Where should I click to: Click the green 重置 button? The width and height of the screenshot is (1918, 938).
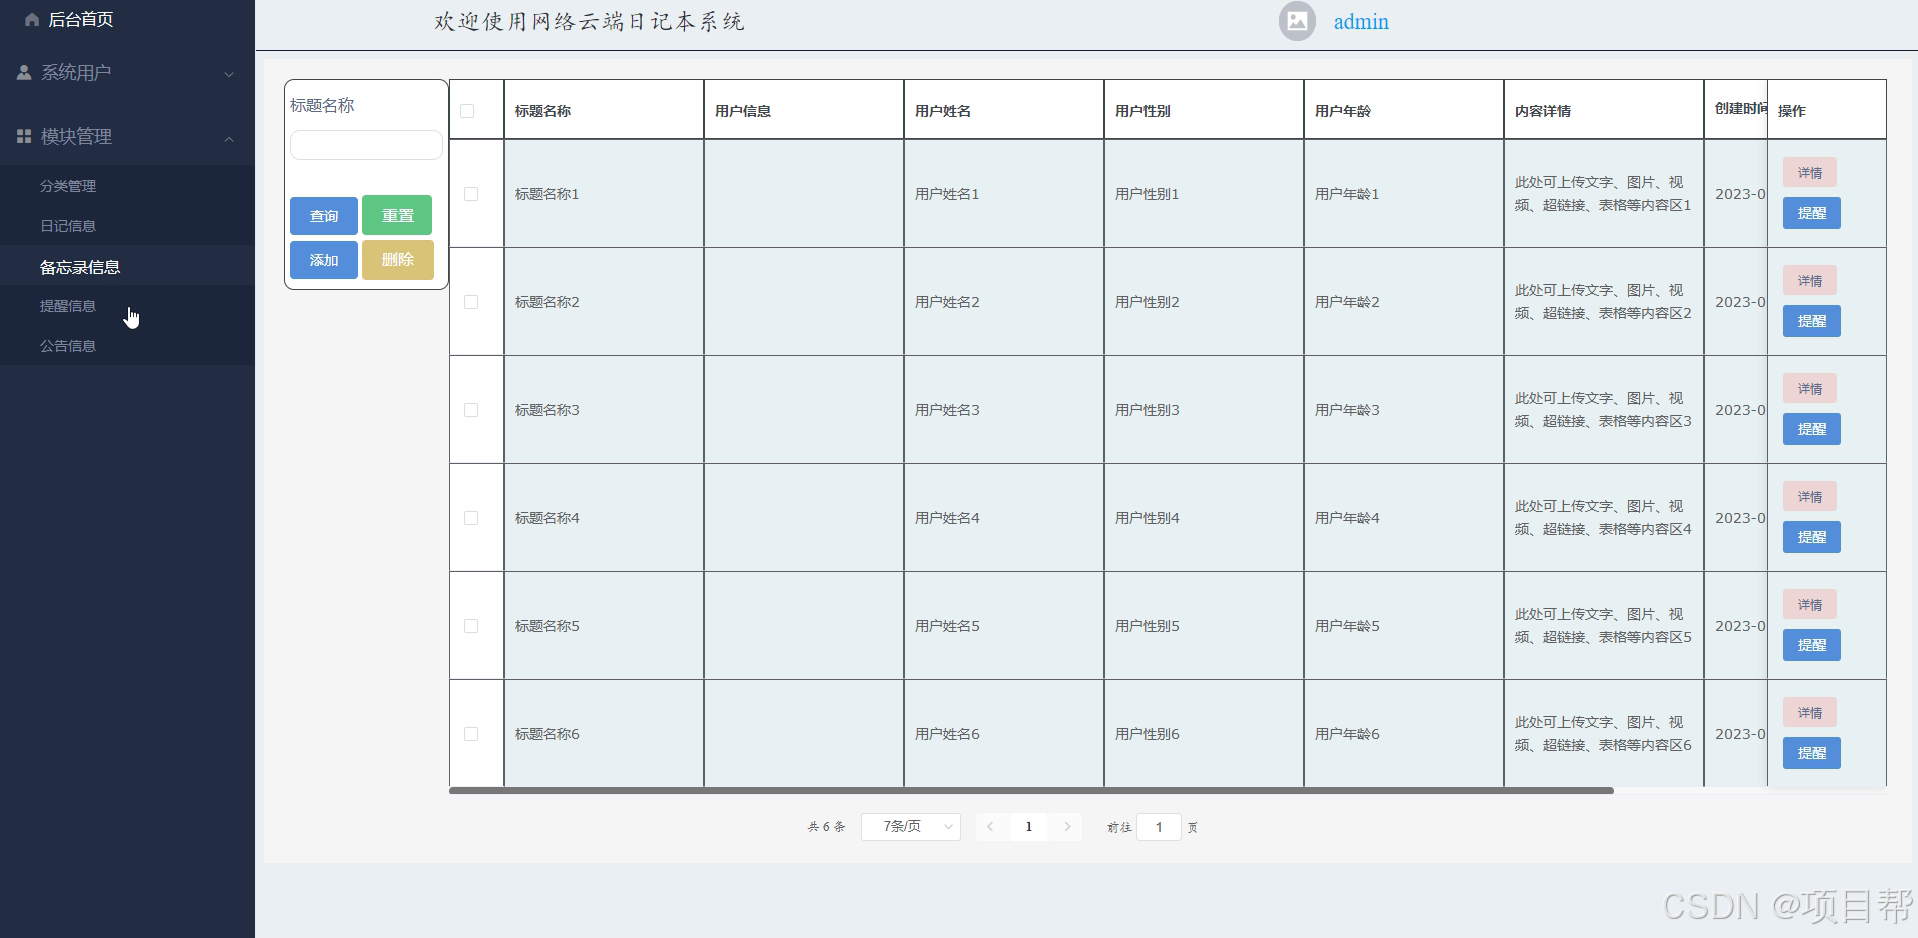coord(397,215)
